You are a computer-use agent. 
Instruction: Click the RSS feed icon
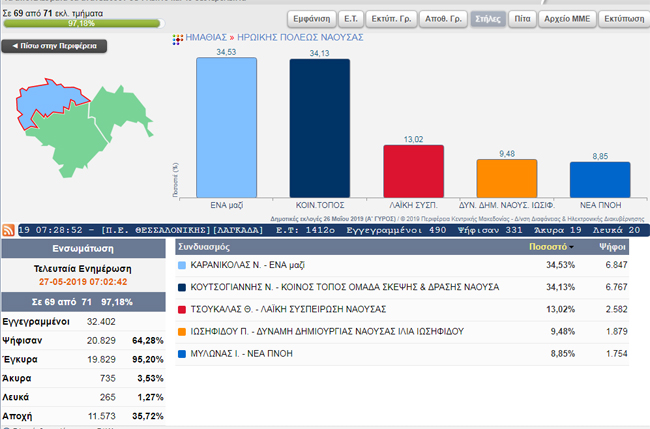pyautogui.click(x=9, y=230)
